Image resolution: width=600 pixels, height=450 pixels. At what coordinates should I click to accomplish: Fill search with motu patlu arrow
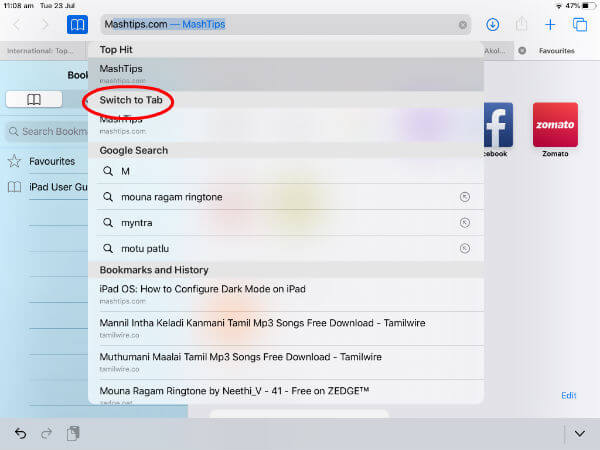click(x=465, y=248)
